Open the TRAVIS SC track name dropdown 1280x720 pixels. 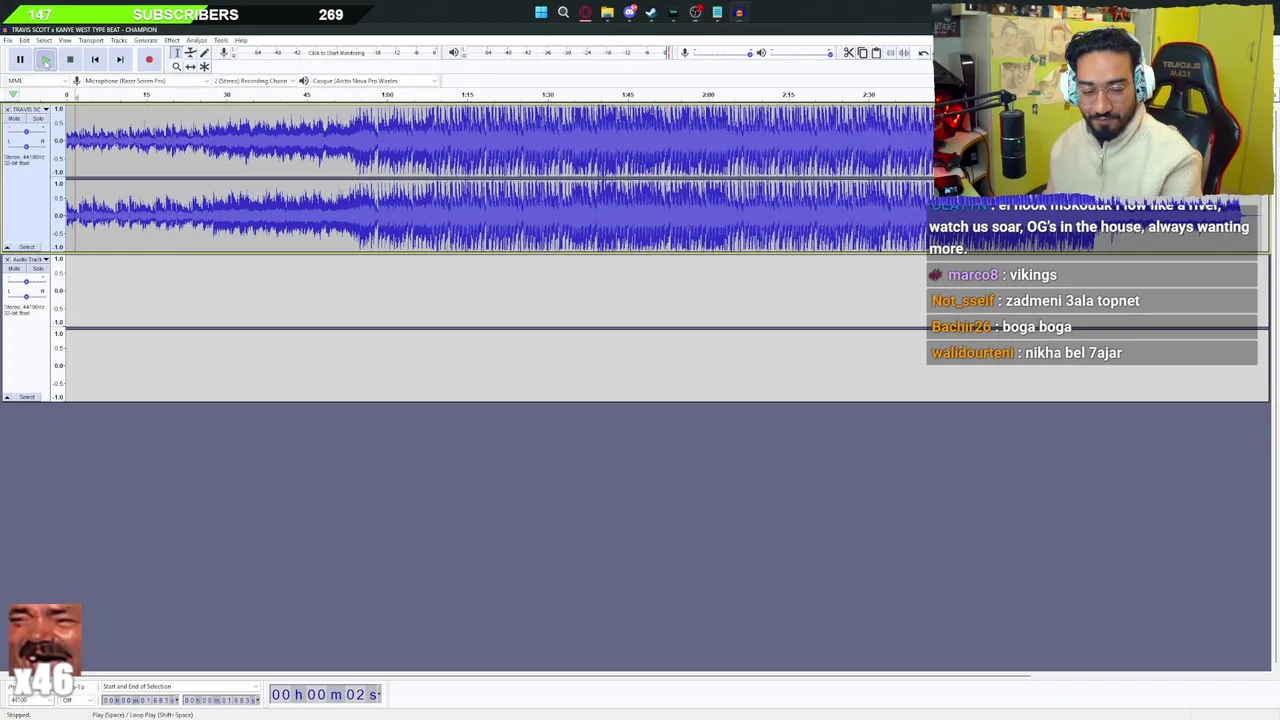pos(31,109)
